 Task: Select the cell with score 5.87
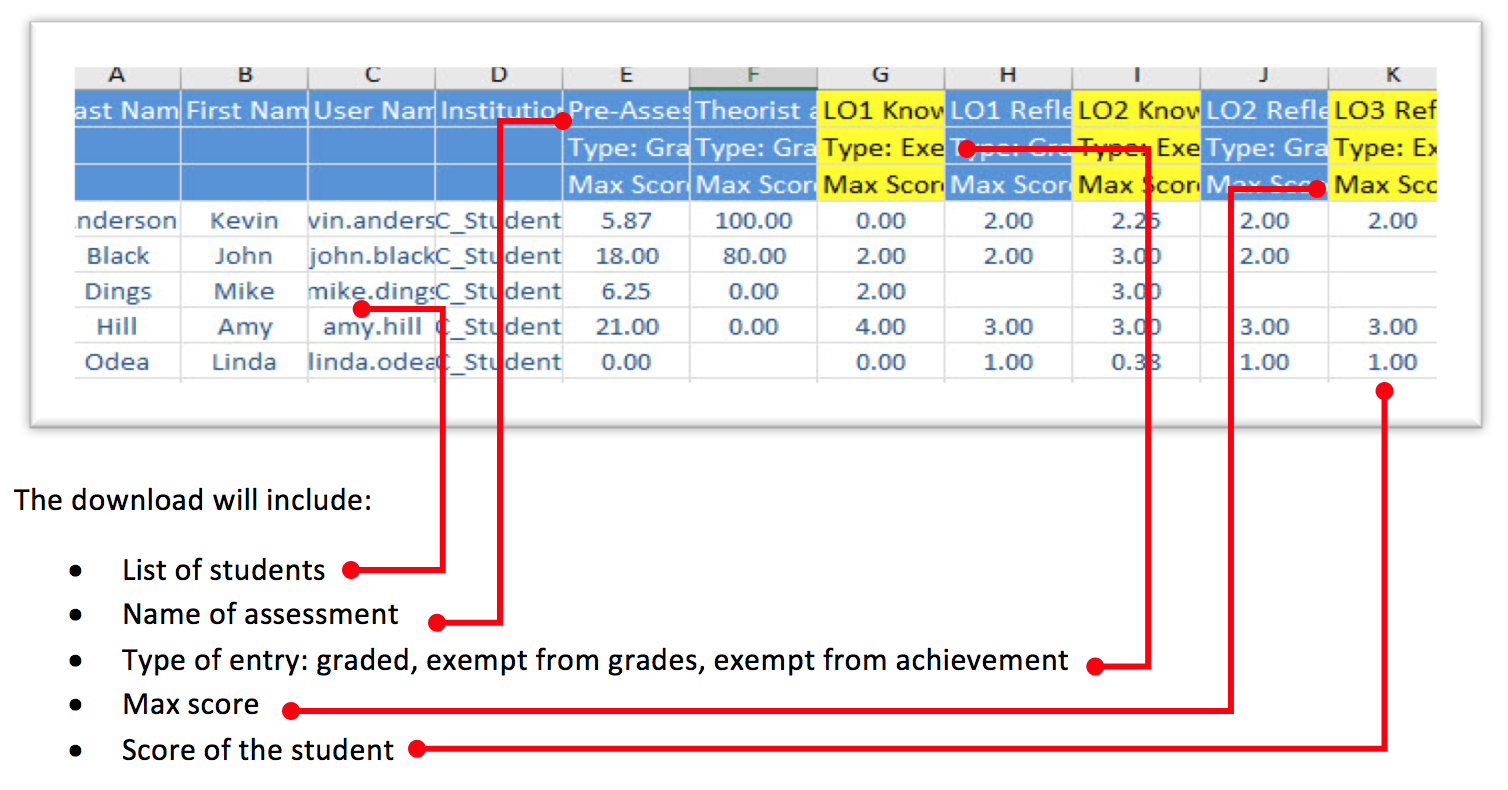[626, 221]
